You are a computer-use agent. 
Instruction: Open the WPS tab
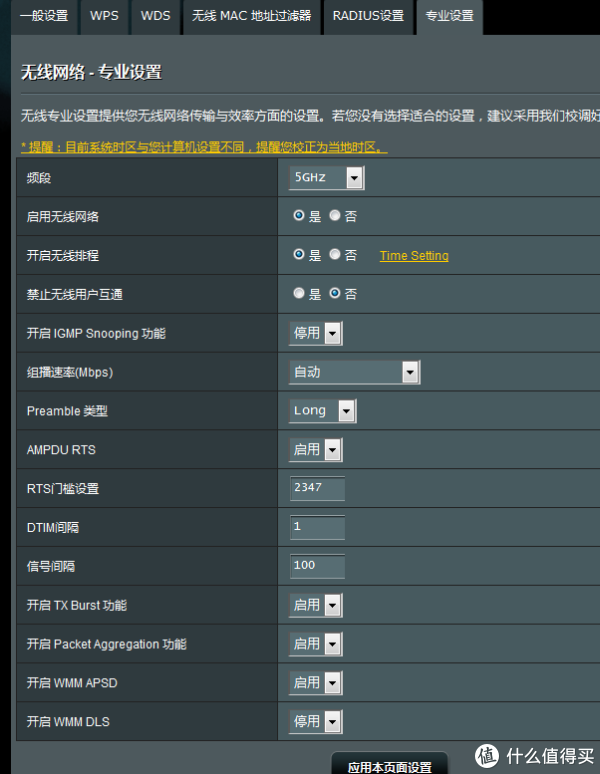[103, 16]
